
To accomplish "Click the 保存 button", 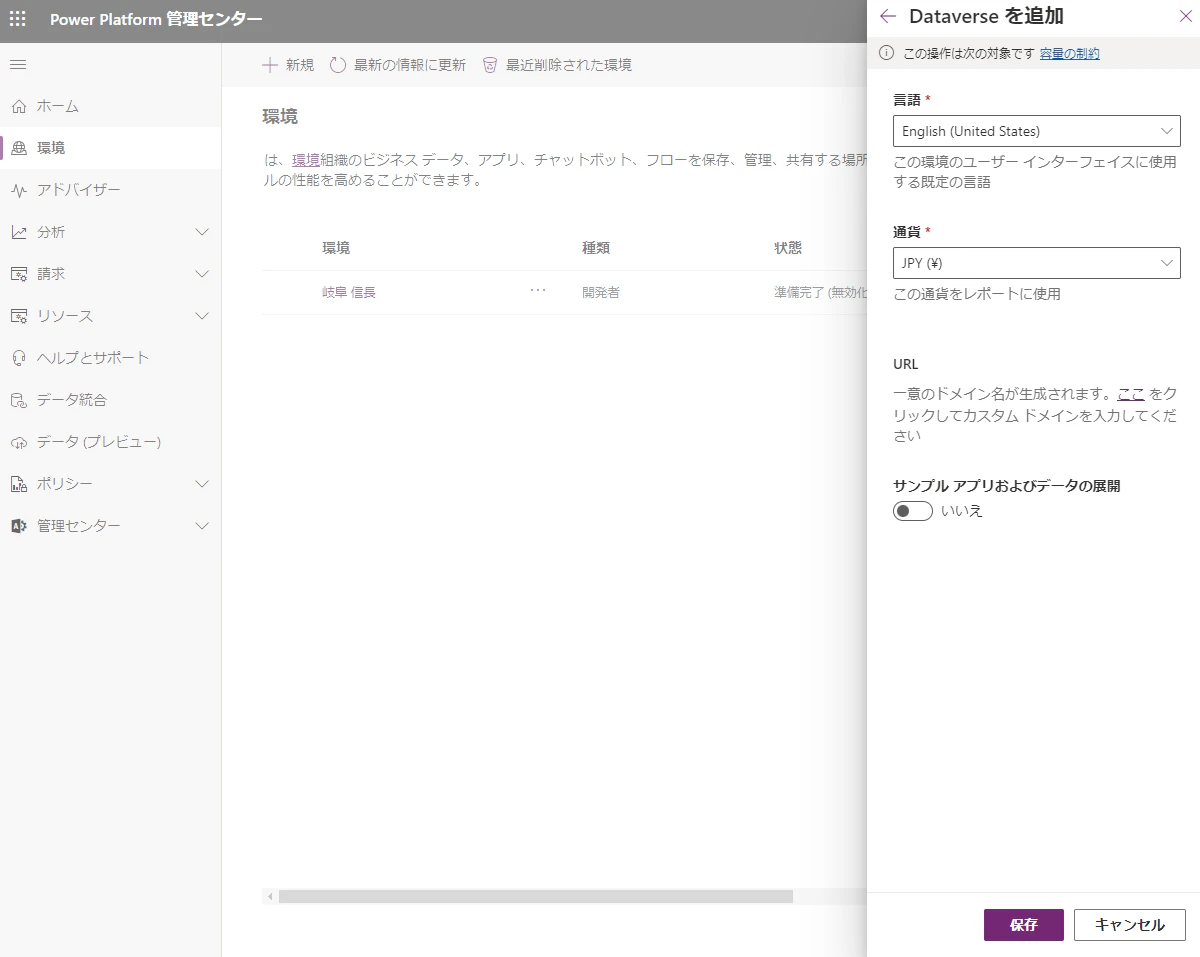I will [1024, 925].
